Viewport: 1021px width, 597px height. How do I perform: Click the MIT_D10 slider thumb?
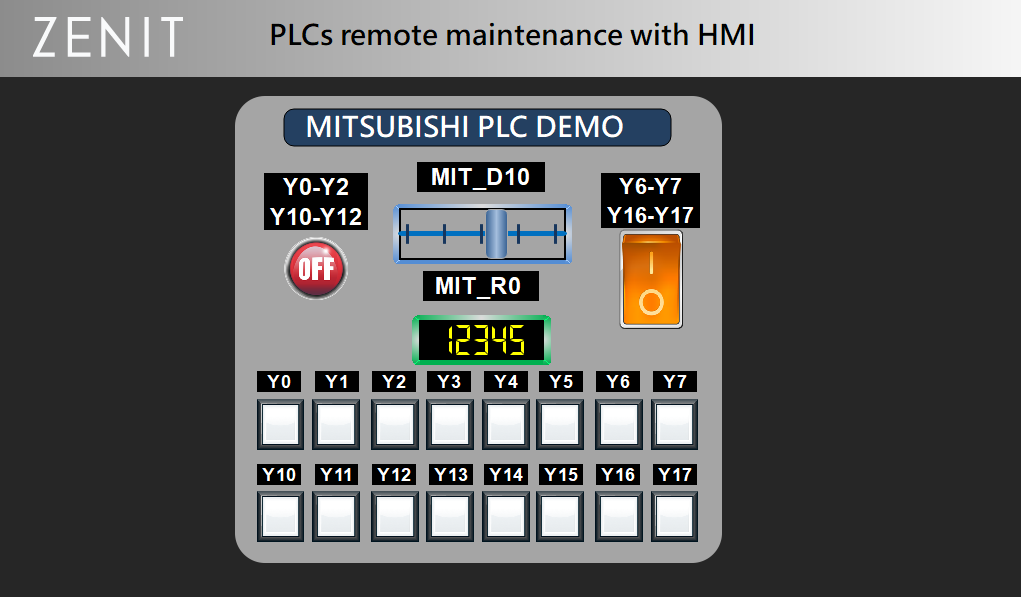(x=496, y=234)
